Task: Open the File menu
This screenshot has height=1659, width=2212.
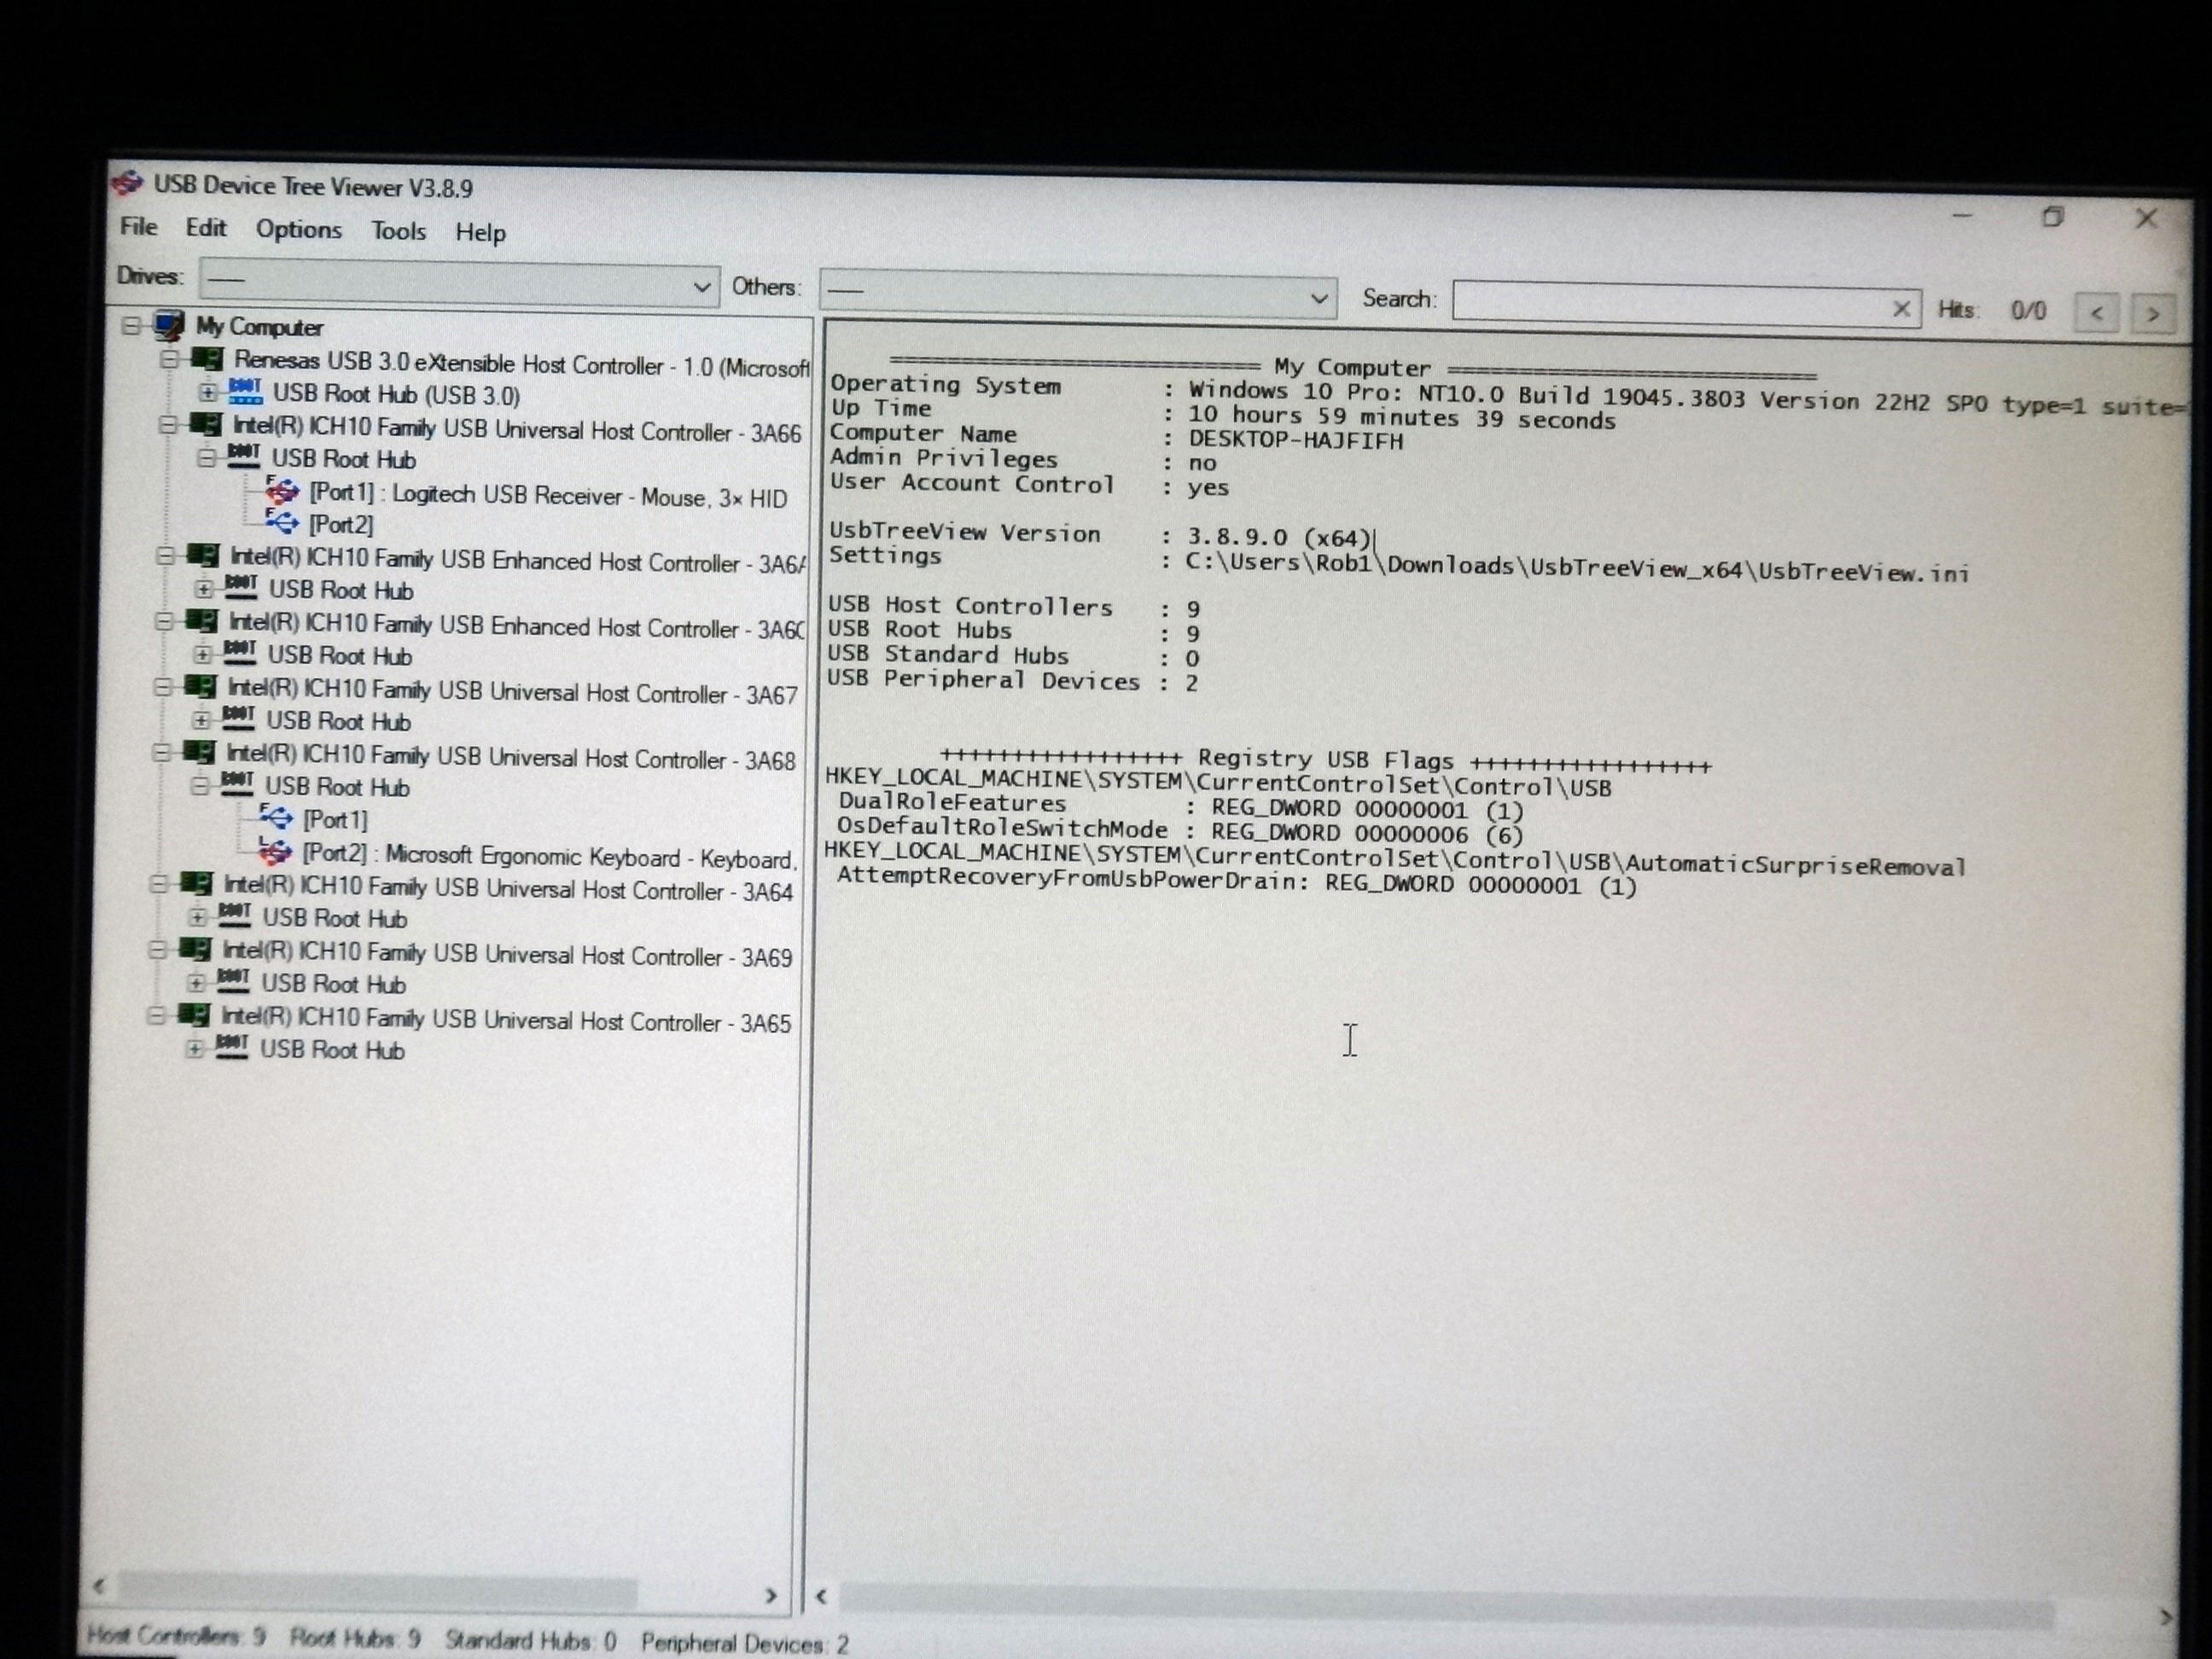Action: pyautogui.click(x=138, y=227)
